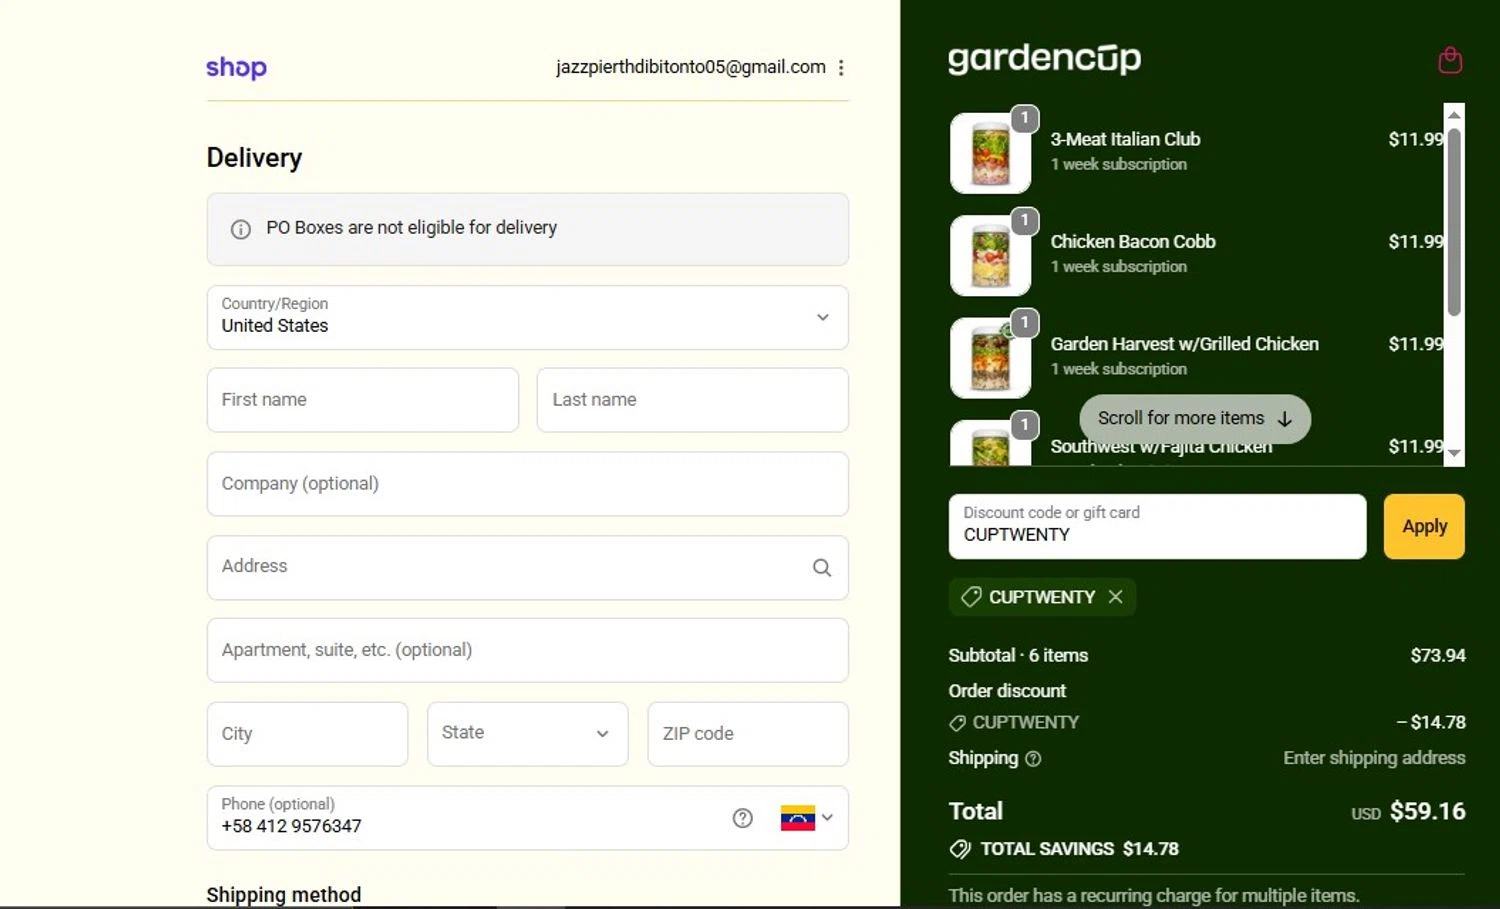Click the Total Savings tag icon

[x=960, y=849]
